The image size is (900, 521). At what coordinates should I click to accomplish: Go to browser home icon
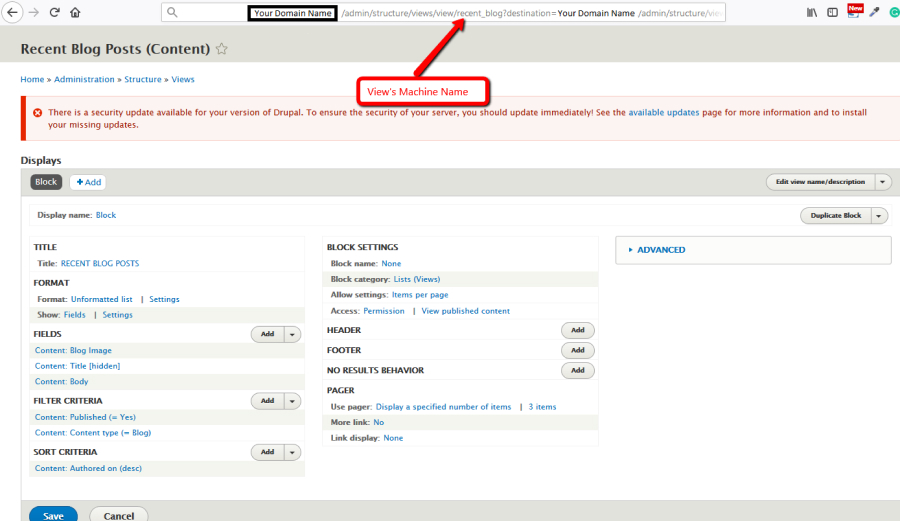(75, 12)
